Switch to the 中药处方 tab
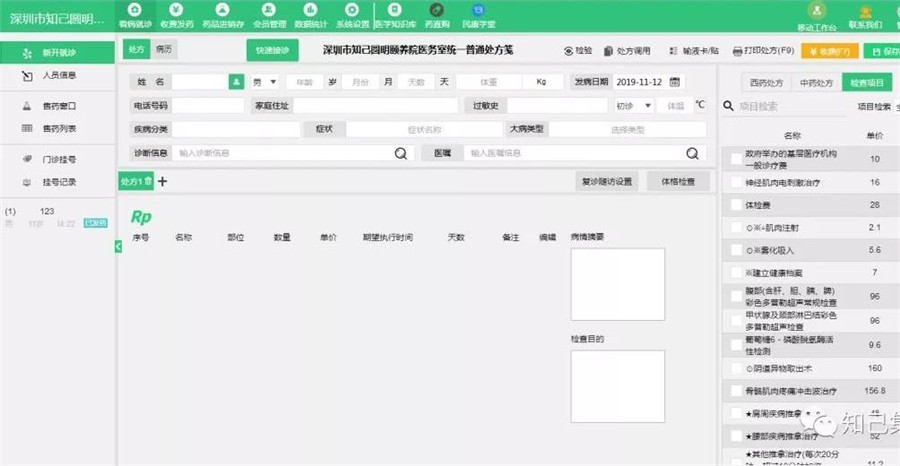Image resolution: width=900 pixels, height=466 pixels. pyautogui.click(x=816, y=83)
